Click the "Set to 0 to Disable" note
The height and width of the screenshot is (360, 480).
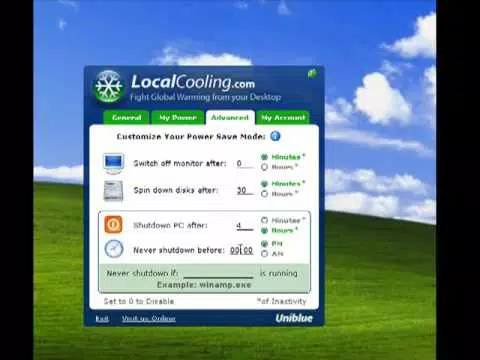(x=139, y=301)
